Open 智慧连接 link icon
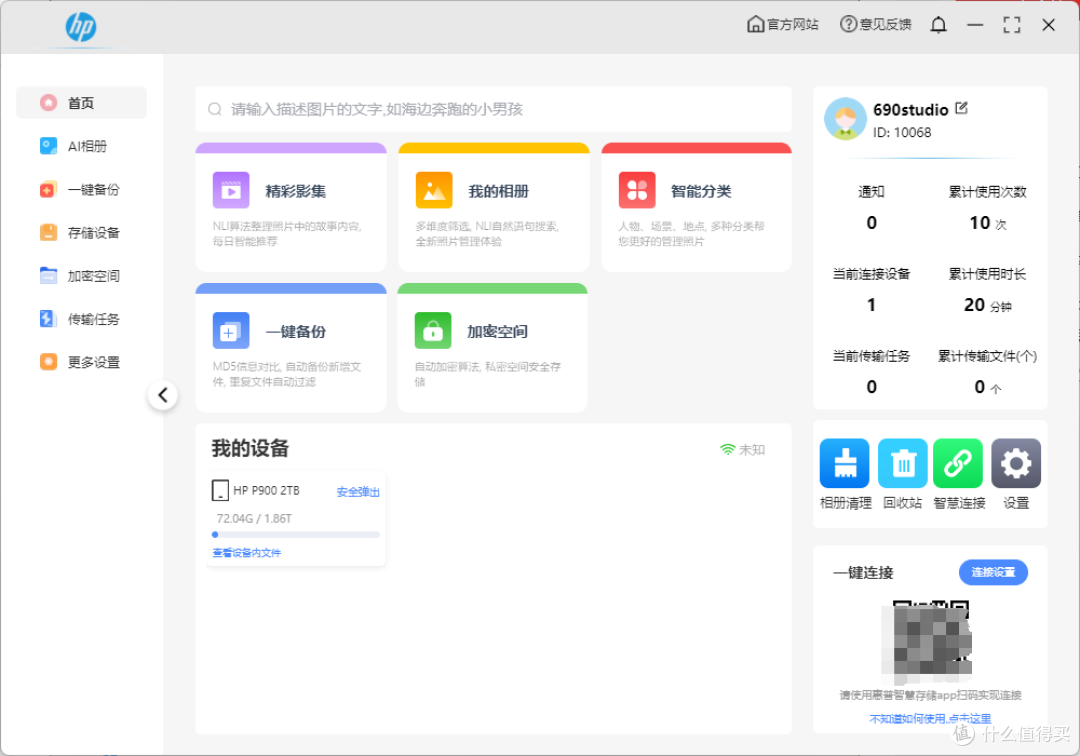Screen dimensions: 1080x756 coord(958,463)
